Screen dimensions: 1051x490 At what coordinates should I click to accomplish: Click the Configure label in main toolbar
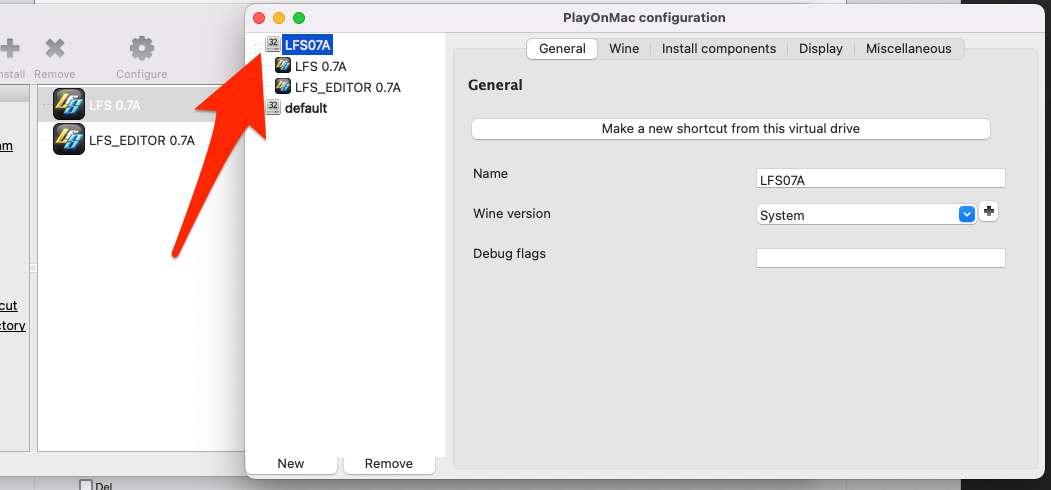(x=141, y=74)
